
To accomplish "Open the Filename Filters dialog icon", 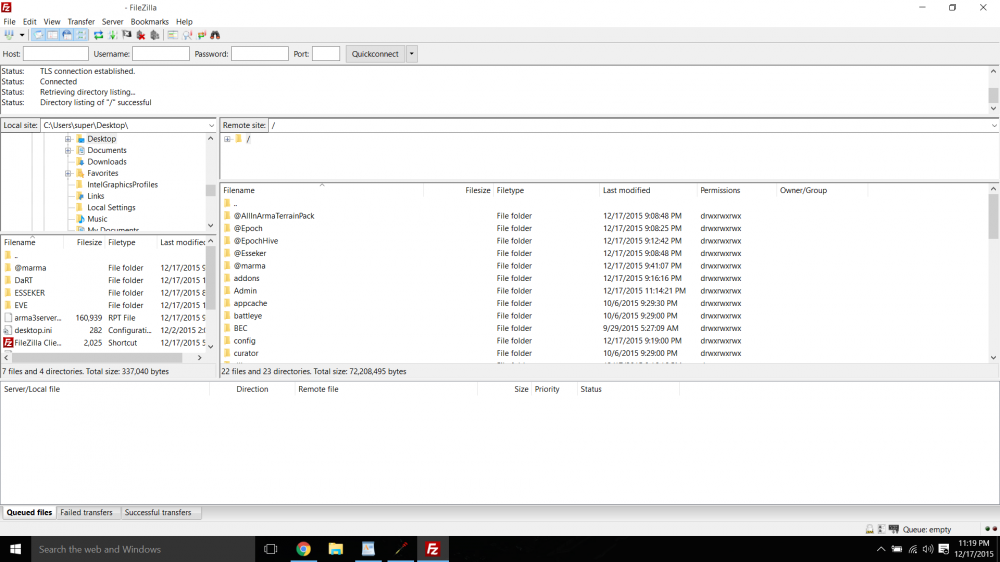I will pyautogui.click(x=172, y=35).
